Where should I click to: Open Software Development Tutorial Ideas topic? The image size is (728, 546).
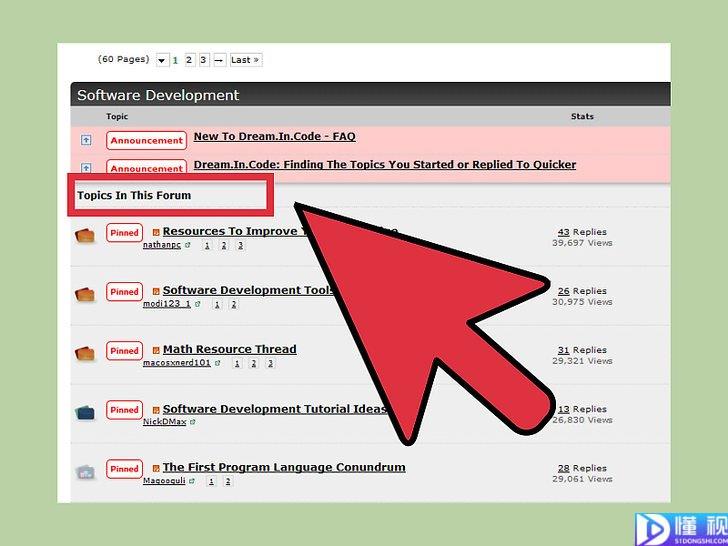coord(275,409)
